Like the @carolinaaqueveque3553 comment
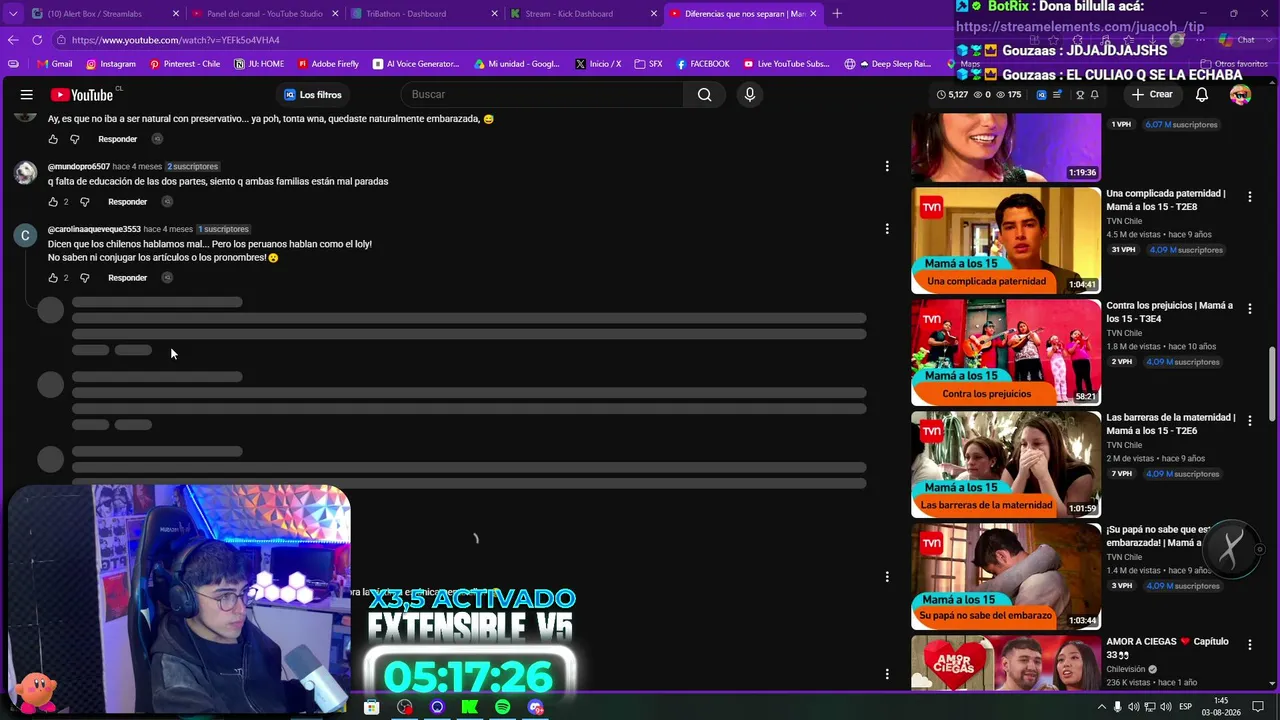 pyautogui.click(x=53, y=278)
